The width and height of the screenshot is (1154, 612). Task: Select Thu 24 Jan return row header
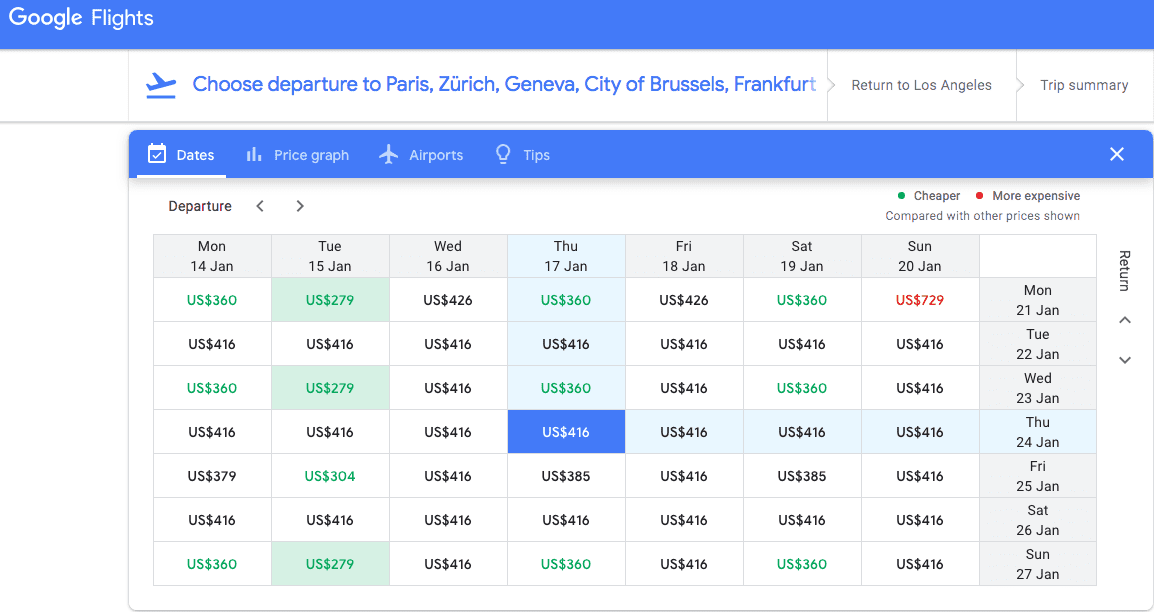(1038, 432)
